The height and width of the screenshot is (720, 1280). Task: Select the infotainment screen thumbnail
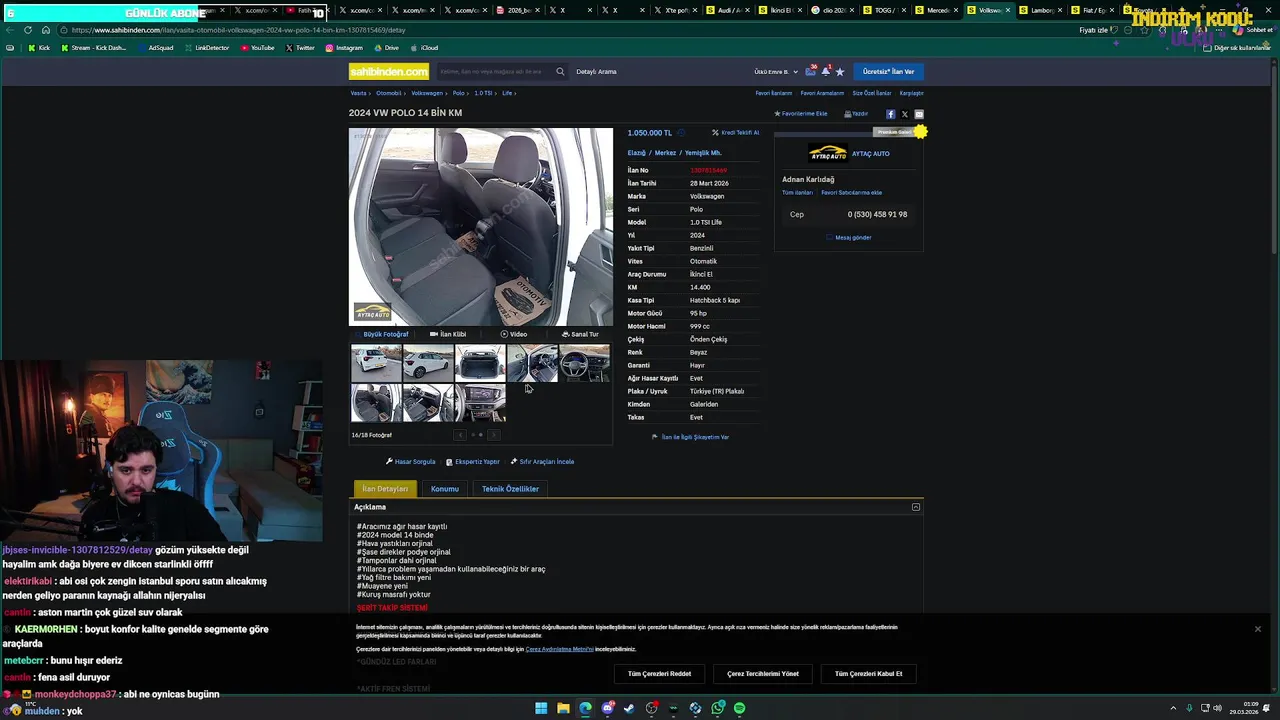click(x=480, y=403)
